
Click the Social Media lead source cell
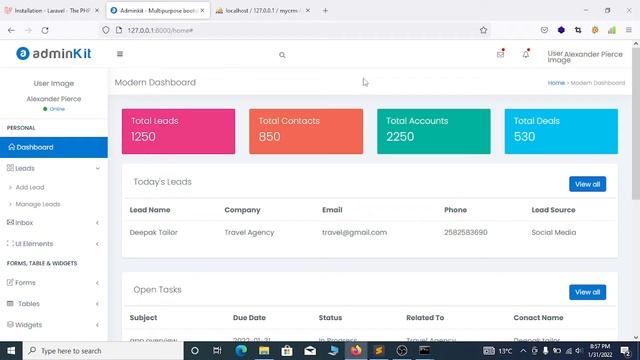coord(554,233)
